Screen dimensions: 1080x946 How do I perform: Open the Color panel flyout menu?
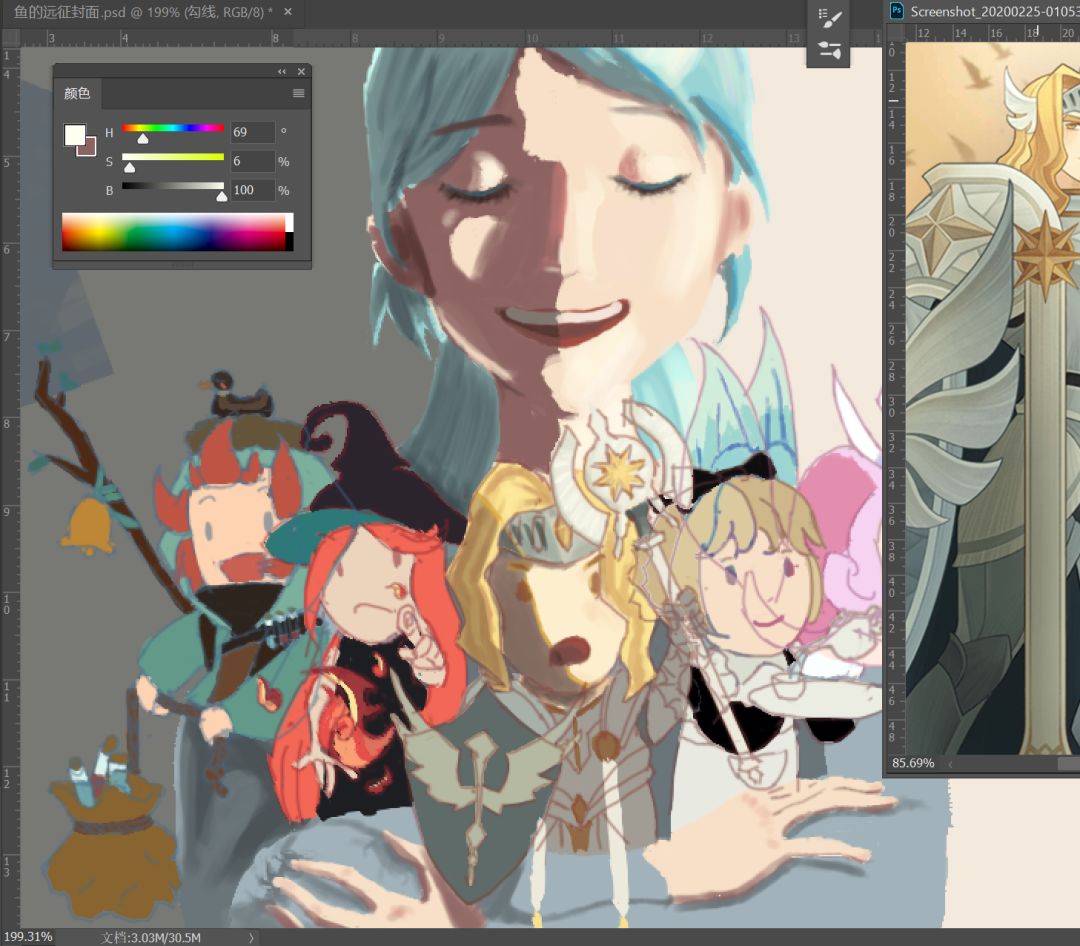(x=298, y=93)
